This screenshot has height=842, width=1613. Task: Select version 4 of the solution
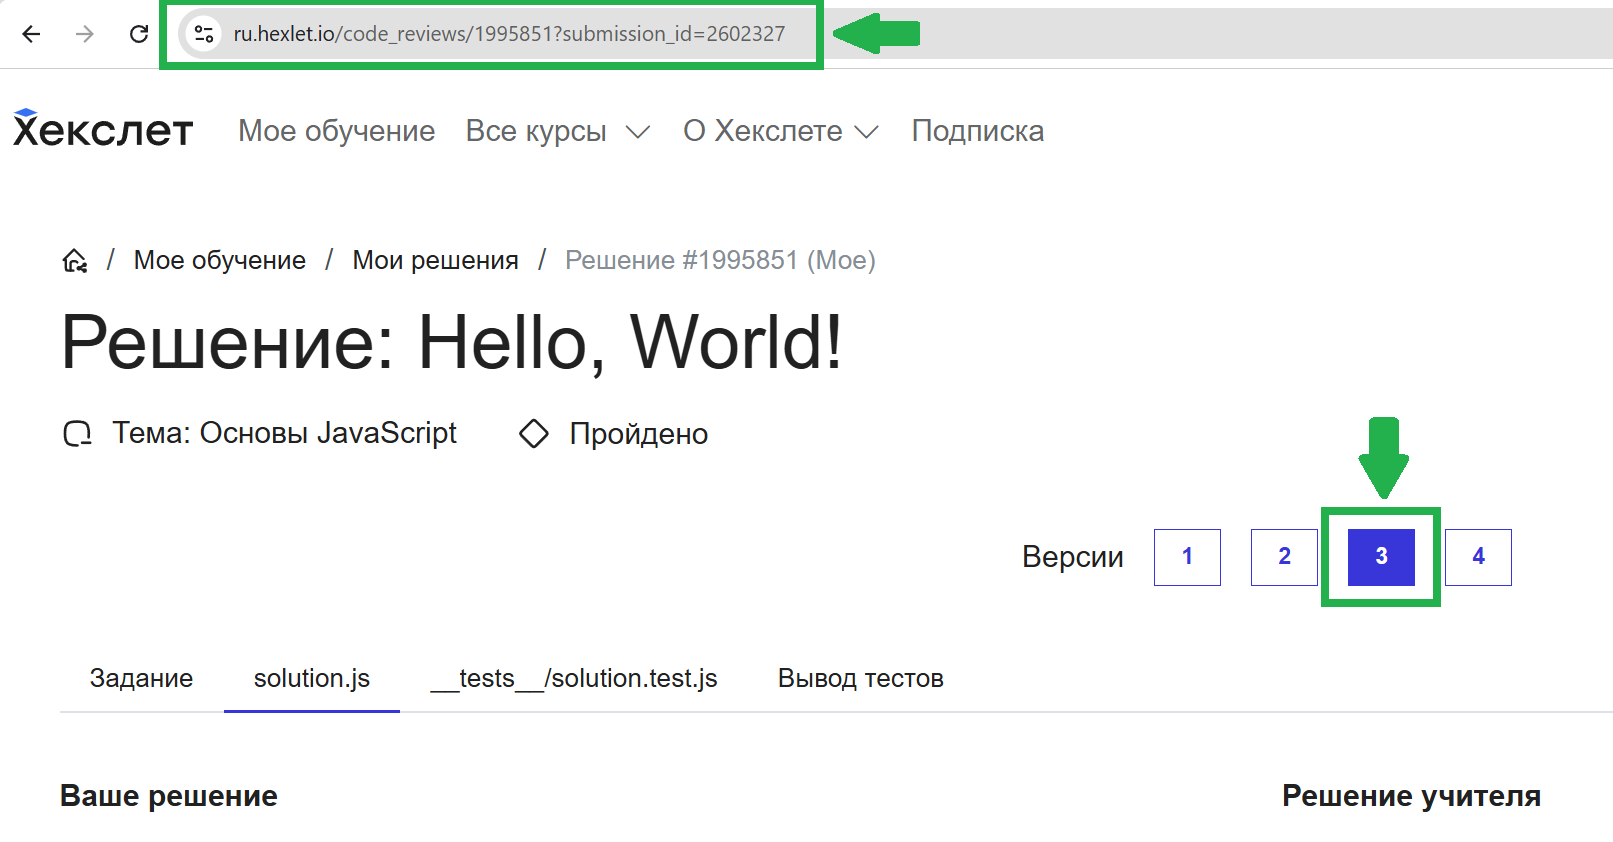1478,557
